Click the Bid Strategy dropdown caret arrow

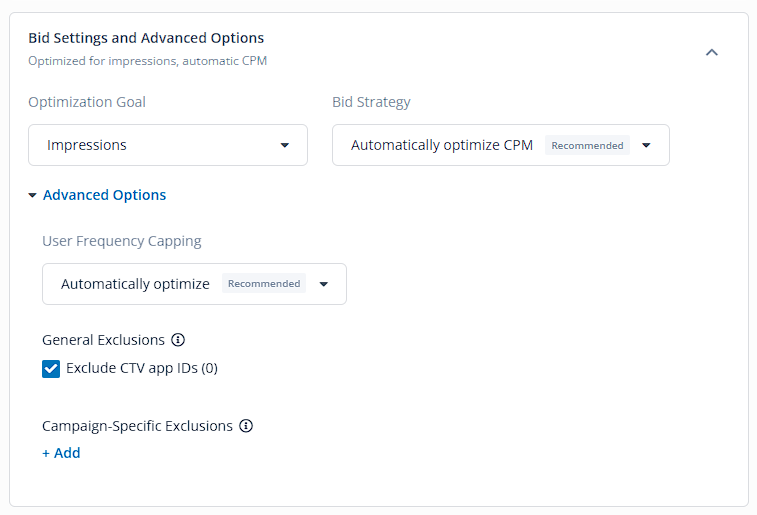646,145
